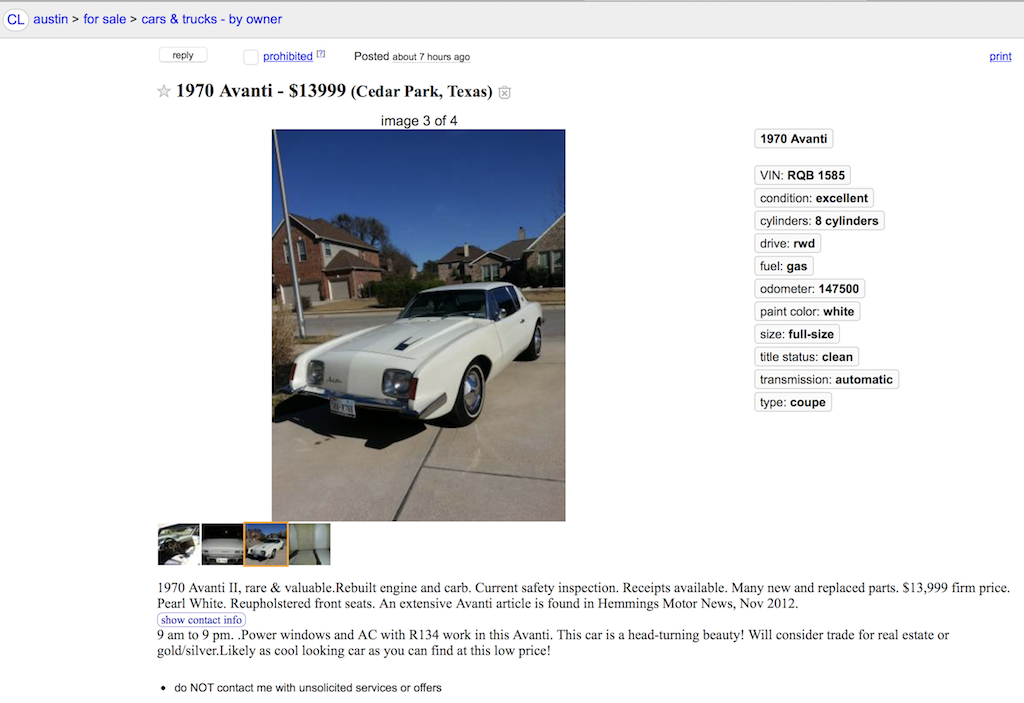This screenshot has height=703, width=1024.
Task: Tick the prohibited flag checkbox
Action: pos(251,57)
